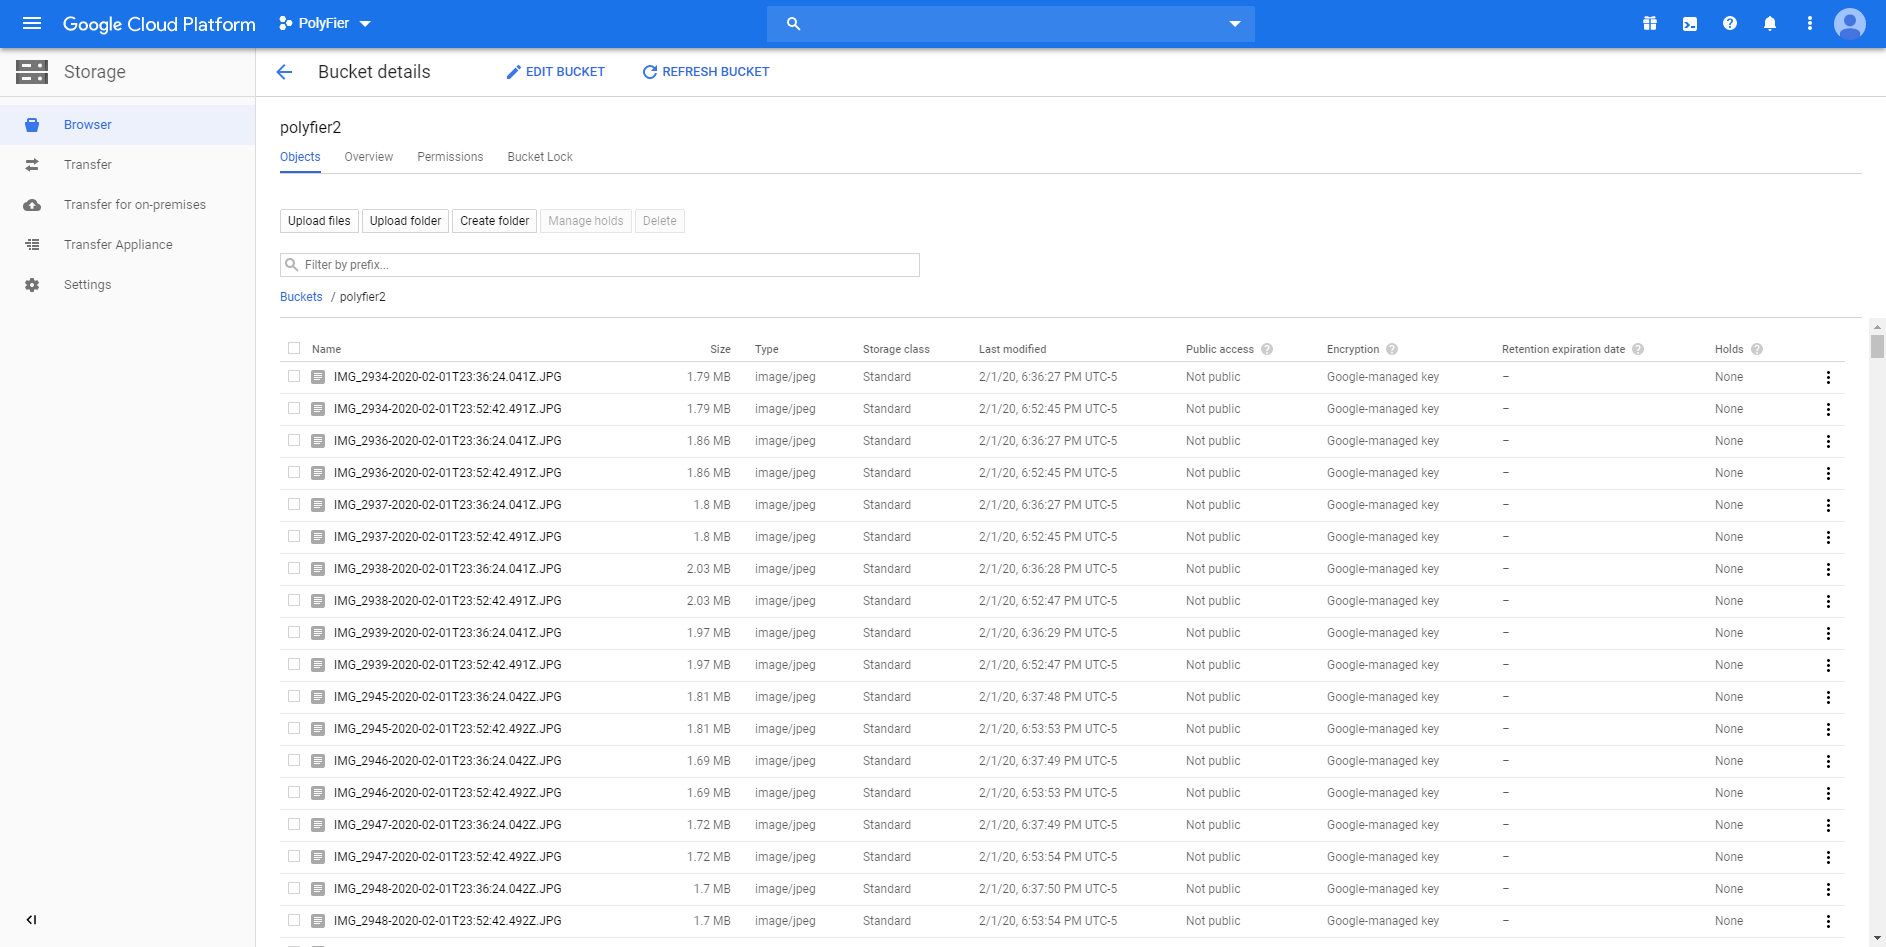The height and width of the screenshot is (947, 1886).
Task: Open file IMG_2948-2020-02-01T23:36:24.042Z.JPG
Action: [447, 889]
